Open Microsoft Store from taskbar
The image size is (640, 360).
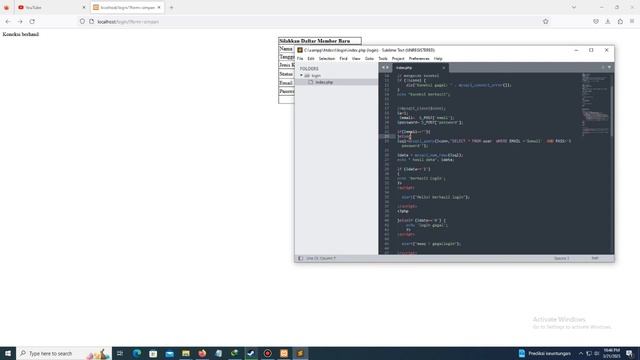pos(153,353)
